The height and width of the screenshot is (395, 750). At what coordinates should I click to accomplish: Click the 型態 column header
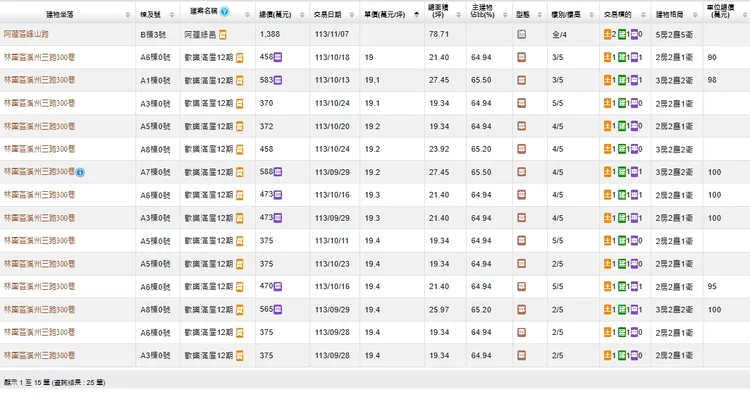(x=523, y=15)
